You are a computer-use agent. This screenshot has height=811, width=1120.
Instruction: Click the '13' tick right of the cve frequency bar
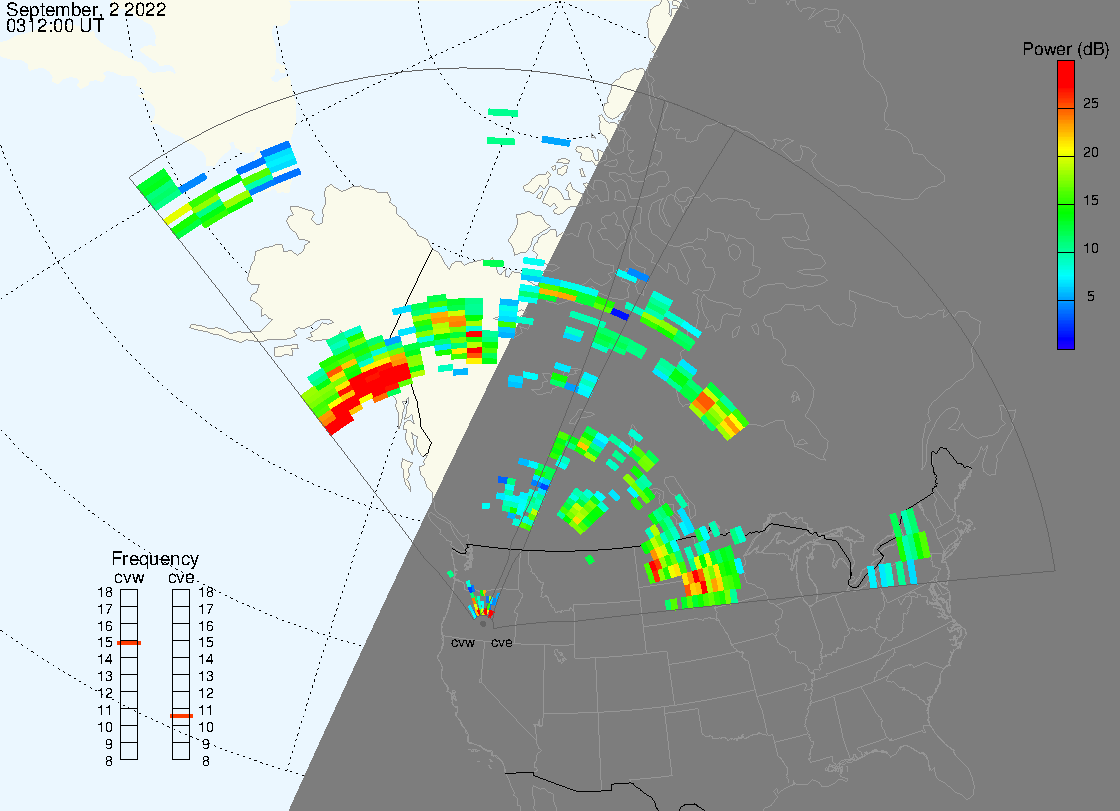[206, 677]
